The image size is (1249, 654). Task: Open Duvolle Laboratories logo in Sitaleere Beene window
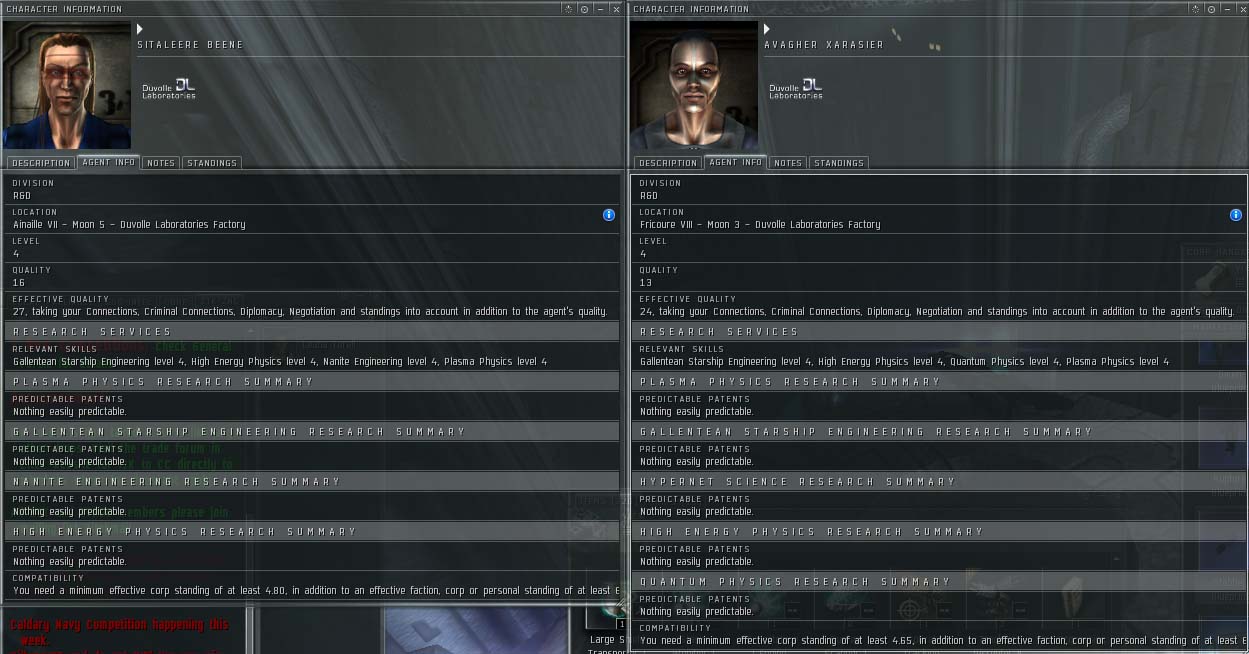click(x=168, y=89)
